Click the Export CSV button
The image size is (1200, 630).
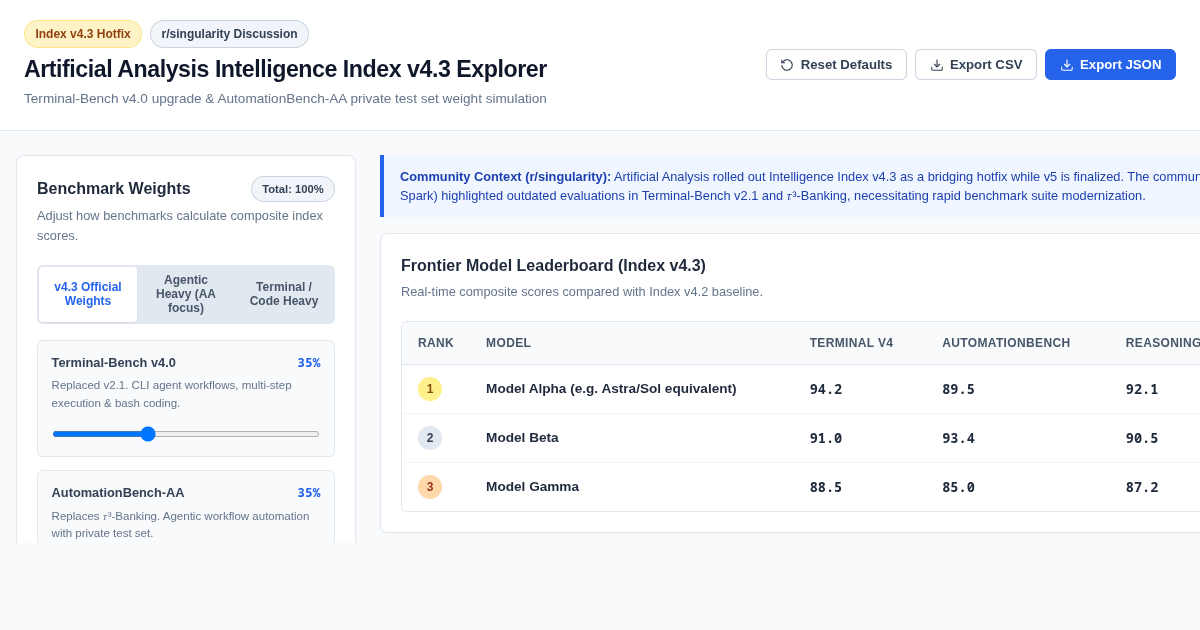tap(976, 65)
